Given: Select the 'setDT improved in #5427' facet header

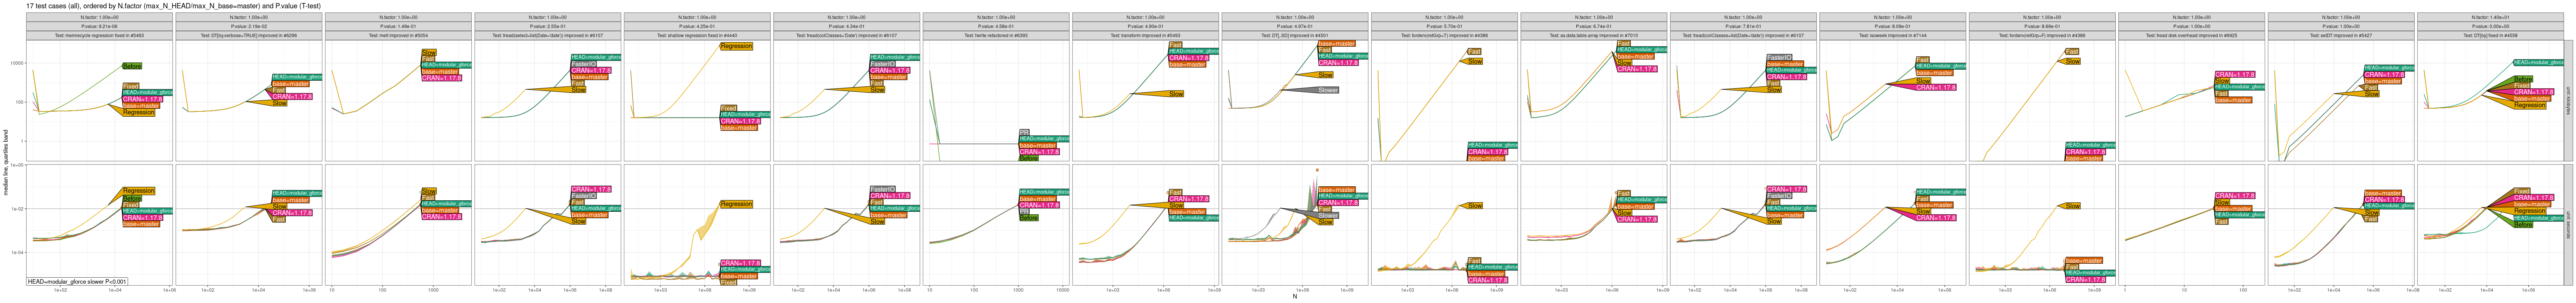Looking at the screenshot, I should pos(2340,35).
